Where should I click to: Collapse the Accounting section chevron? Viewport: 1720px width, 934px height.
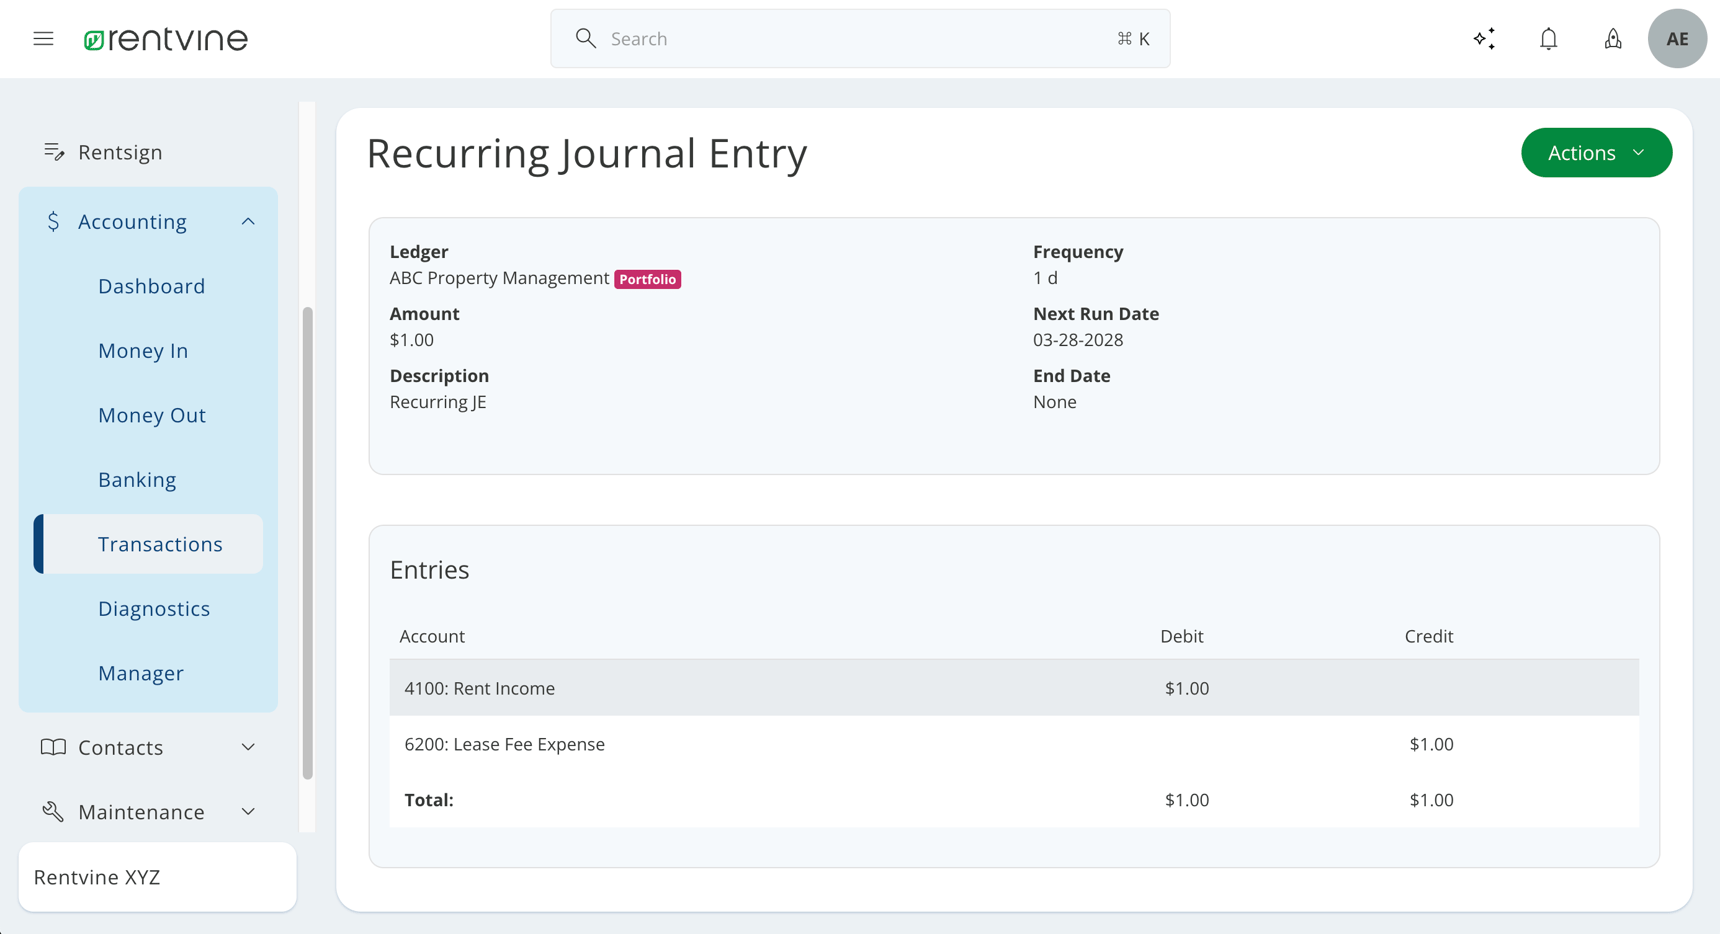point(248,221)
